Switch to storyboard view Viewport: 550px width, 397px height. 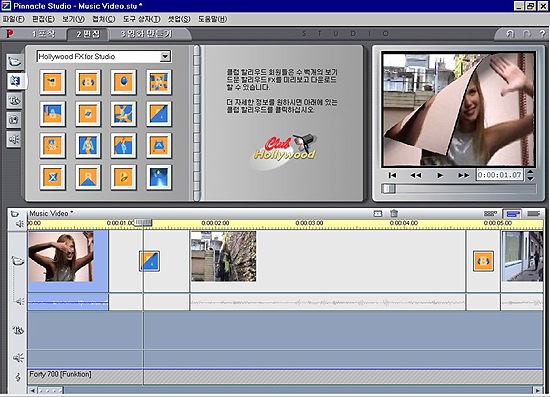490,213
